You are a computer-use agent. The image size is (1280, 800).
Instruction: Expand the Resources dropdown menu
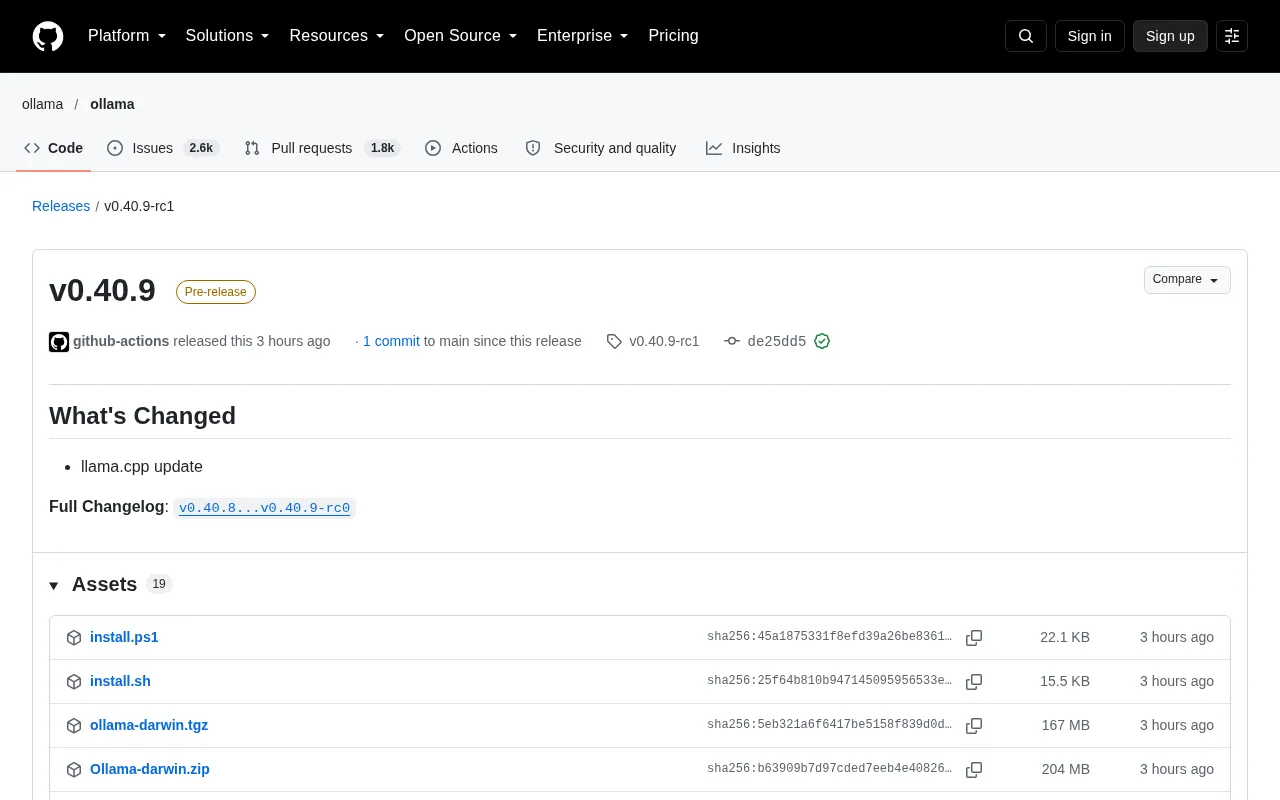(x=337, y=36)
